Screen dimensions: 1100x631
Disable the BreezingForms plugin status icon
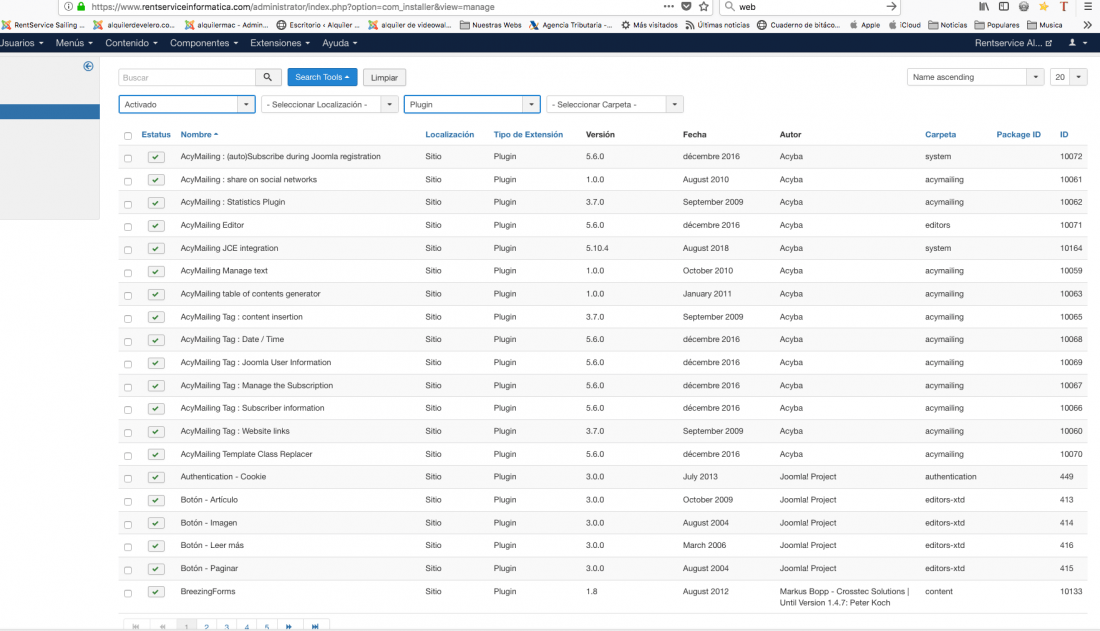coord(156,592)
